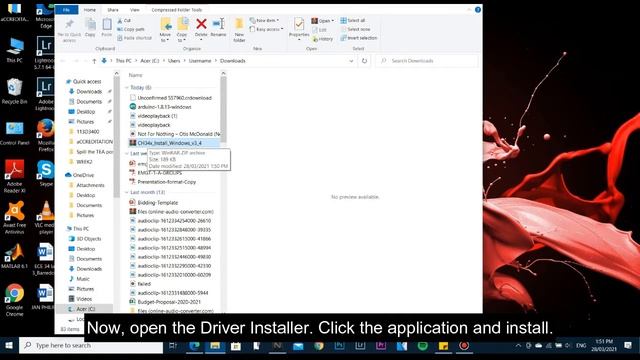Click the Search Downloads field
The height and width of the screenshot is (360, 640).
[427, 61]
